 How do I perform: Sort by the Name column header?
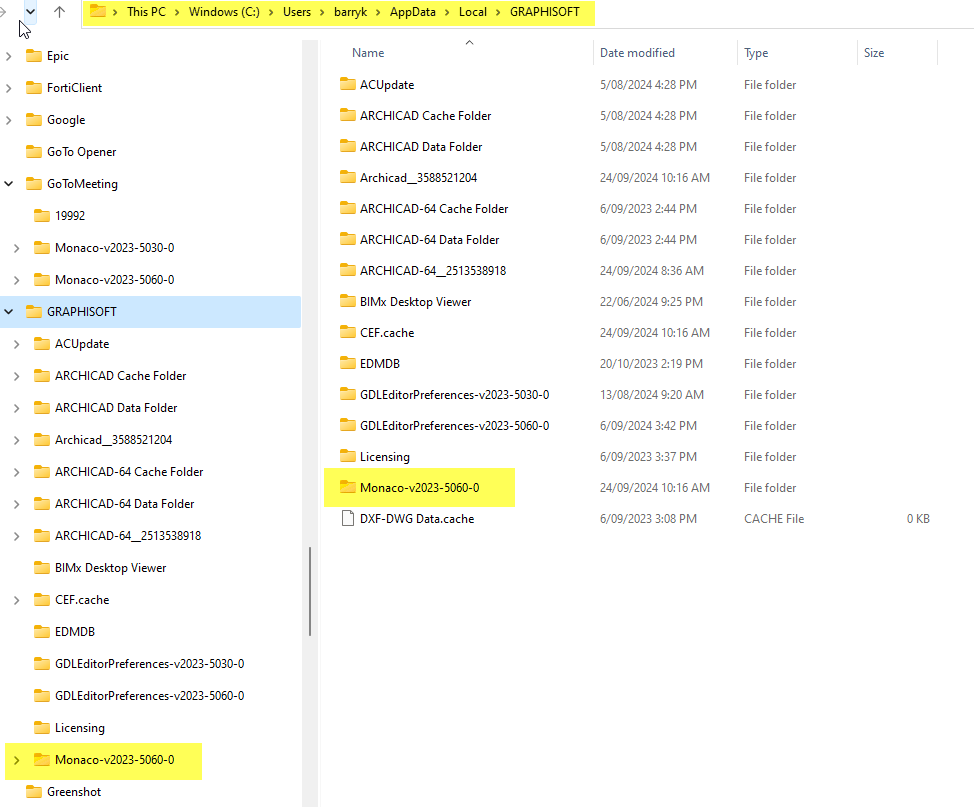click(x=368, y=53)
